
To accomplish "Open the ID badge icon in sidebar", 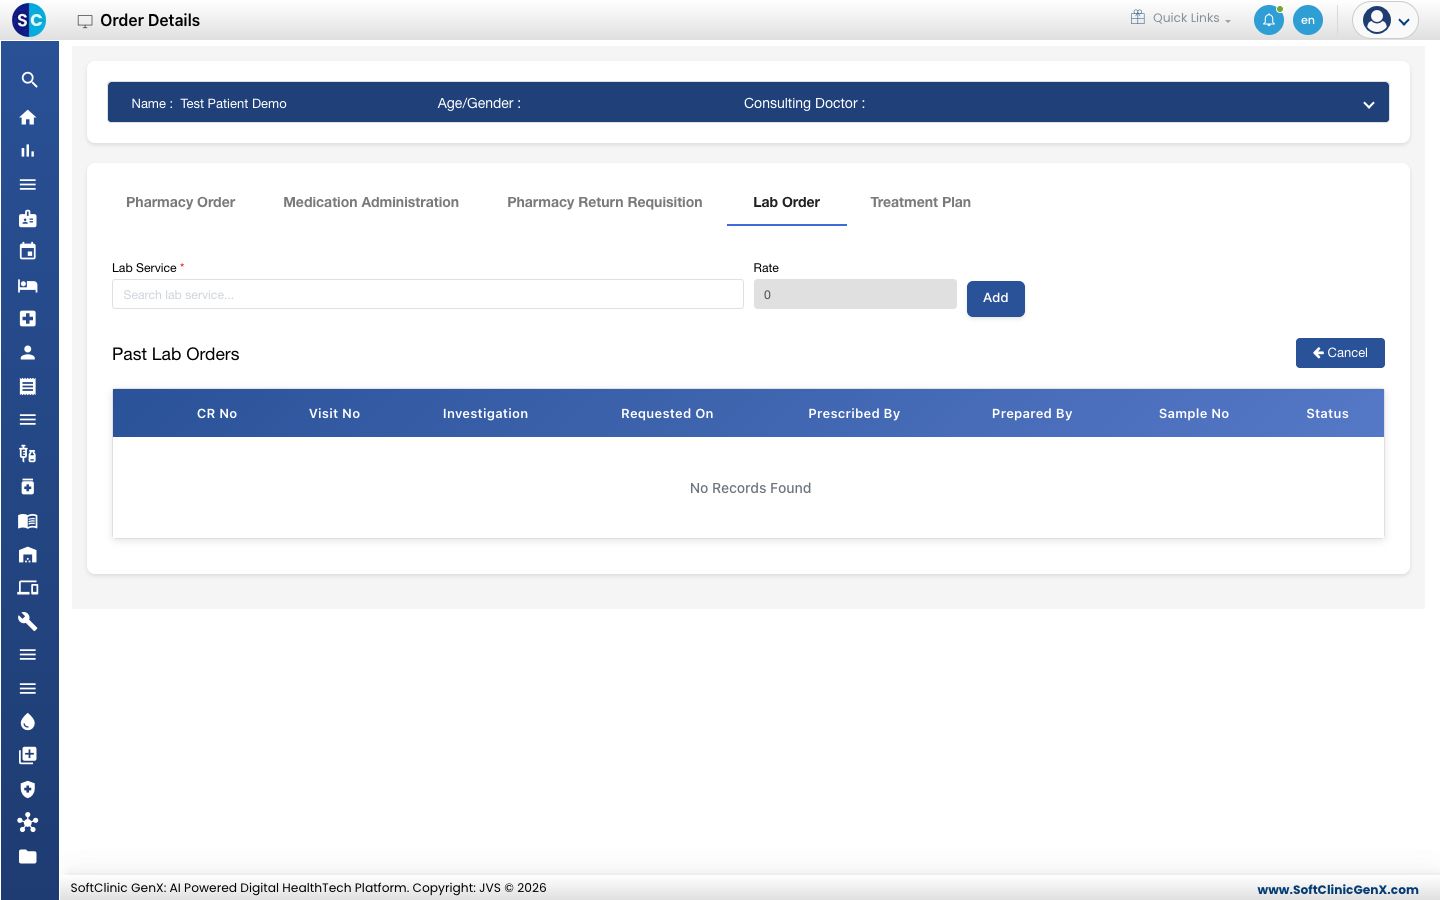I will pyautogui.click(x=28, y=218).
